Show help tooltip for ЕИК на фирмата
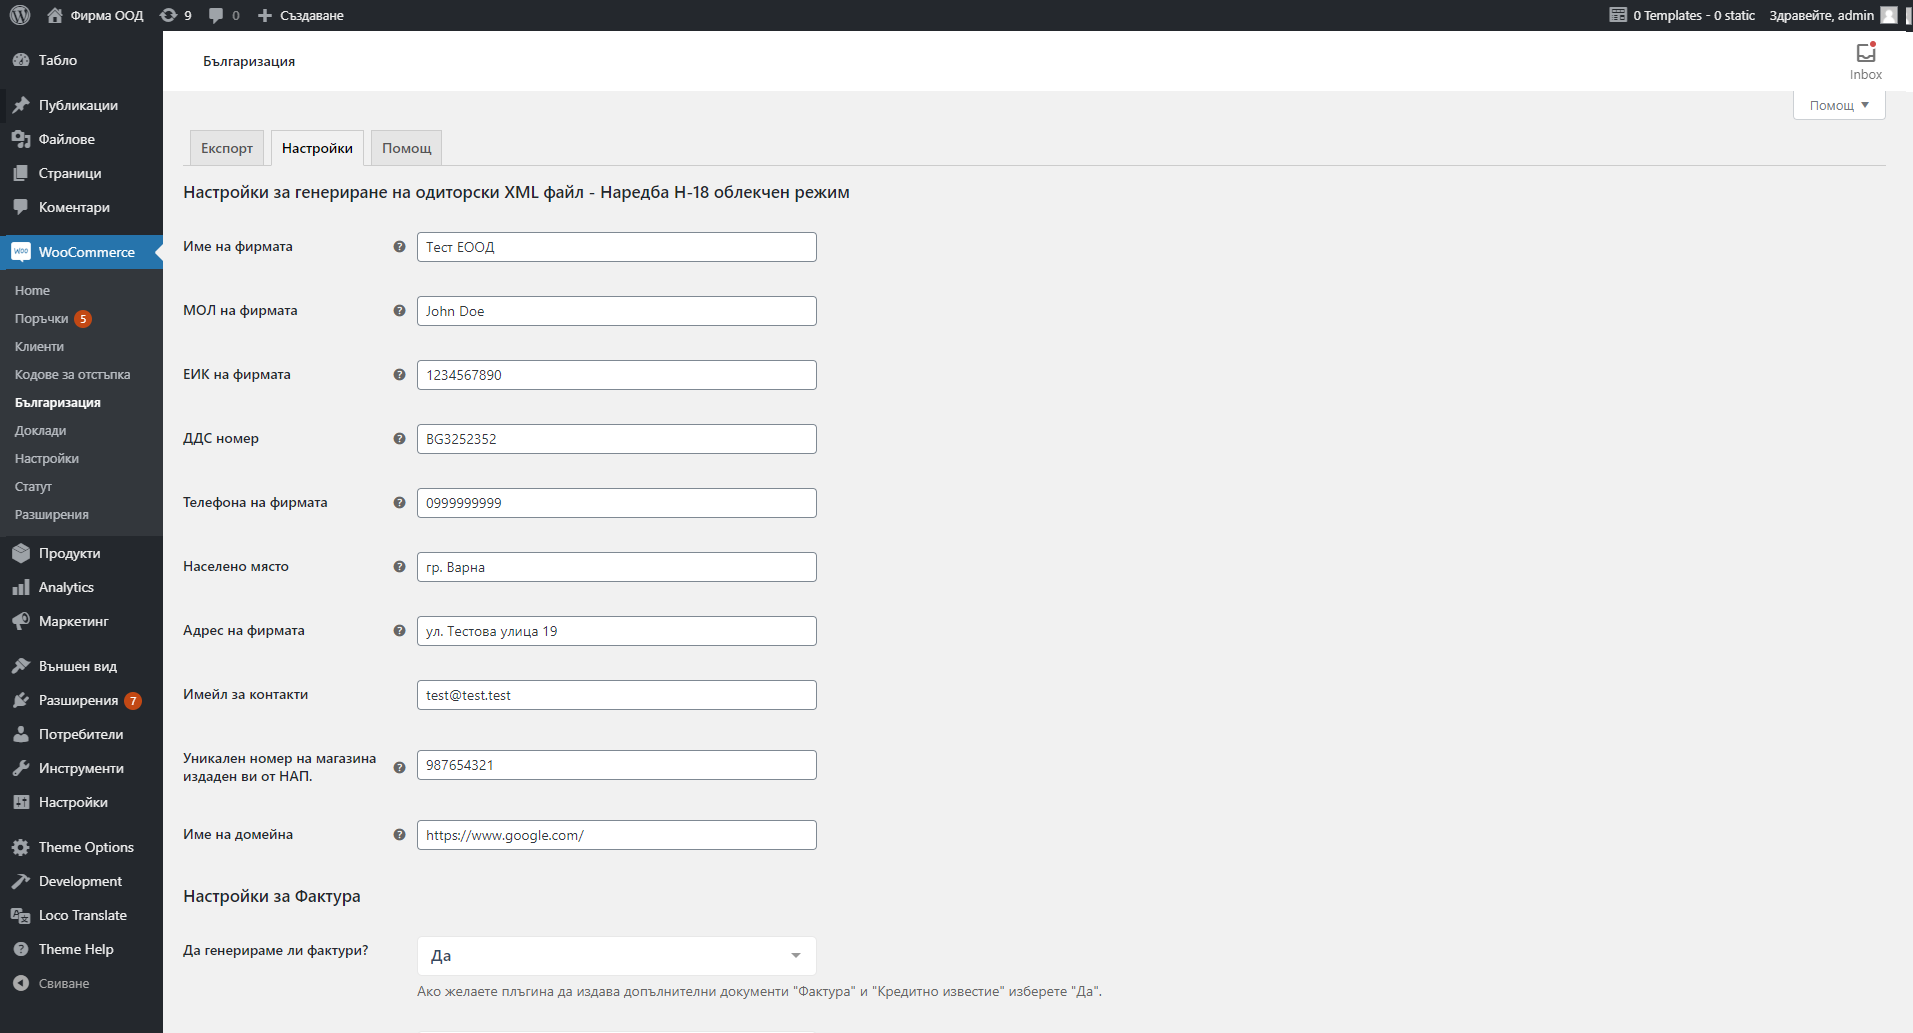This screenshot has width=1913, height=1033. (399, 375)
